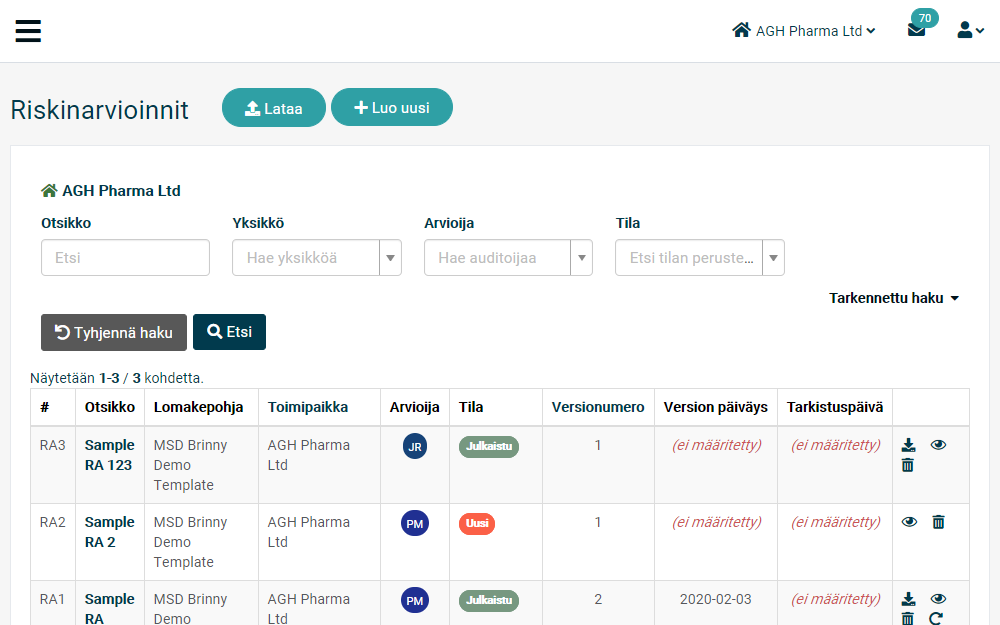Open the user account menu

(x=970, y=30)
